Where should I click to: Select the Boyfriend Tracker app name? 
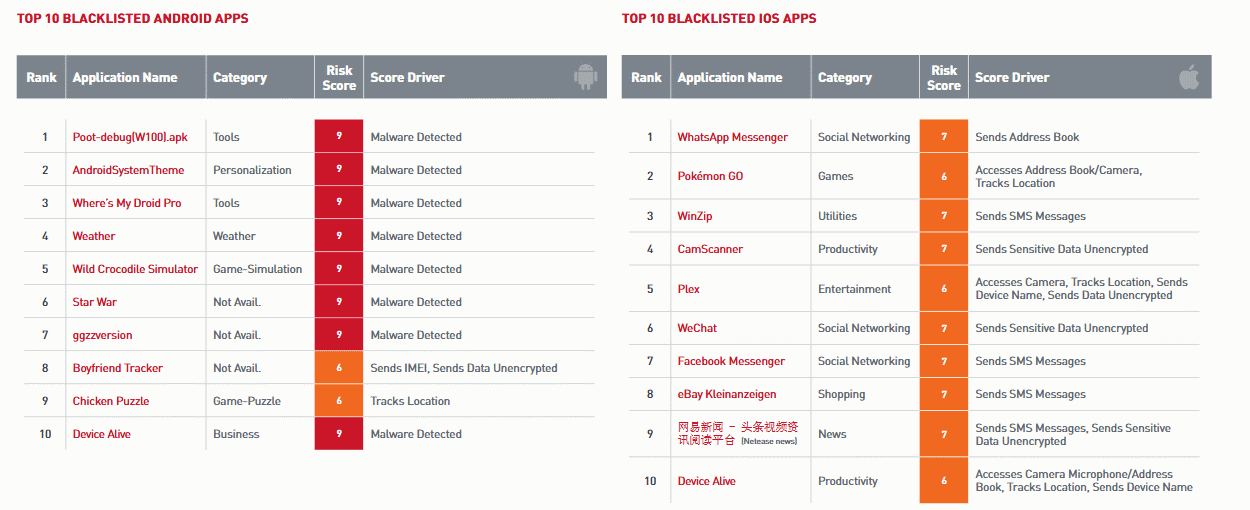[x=117, y=368]
